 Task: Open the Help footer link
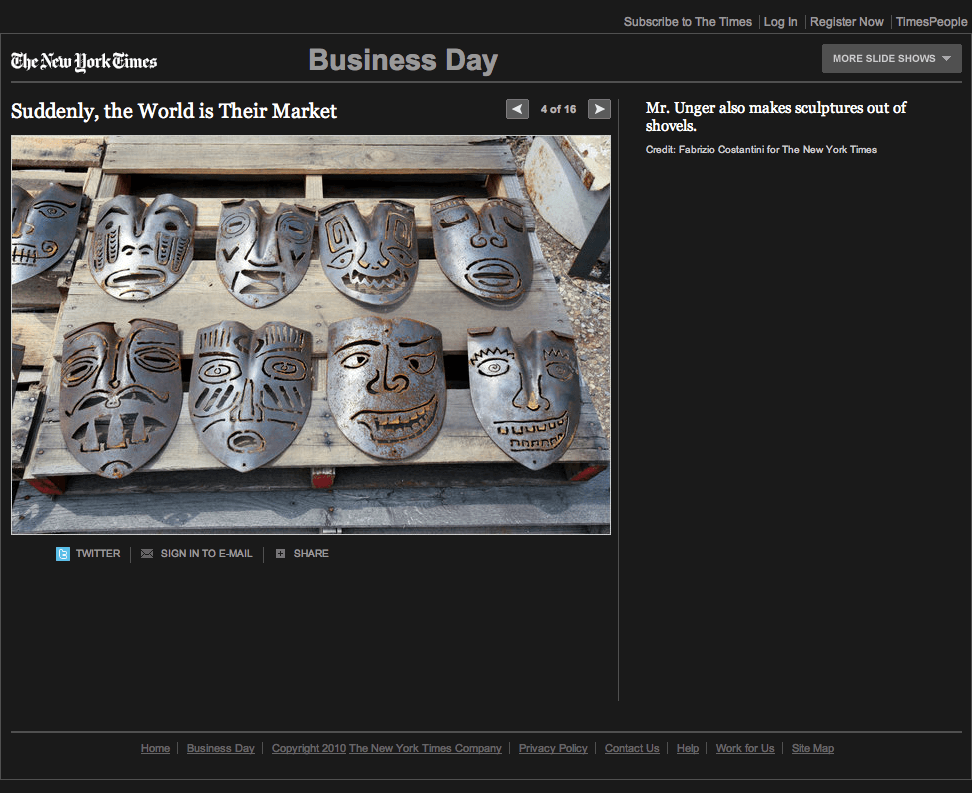[688, 748]
